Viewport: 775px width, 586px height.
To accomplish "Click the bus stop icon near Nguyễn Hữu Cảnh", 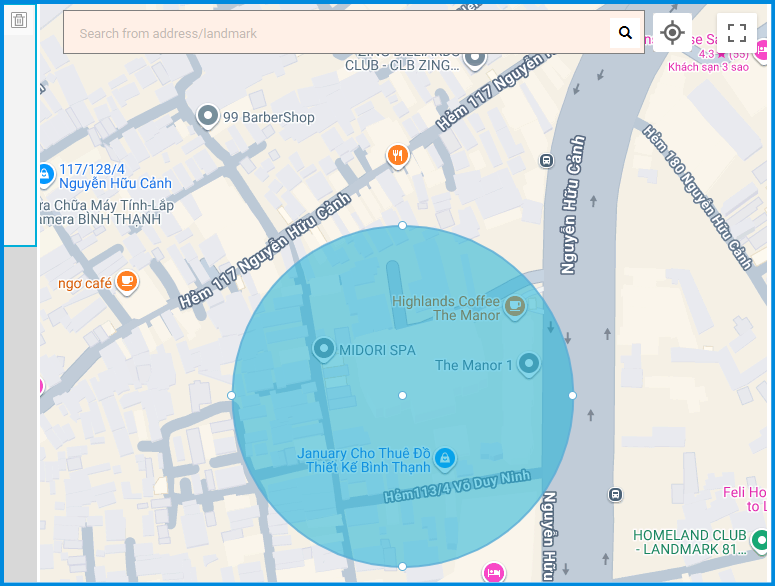I will click(x=546, y=160).
